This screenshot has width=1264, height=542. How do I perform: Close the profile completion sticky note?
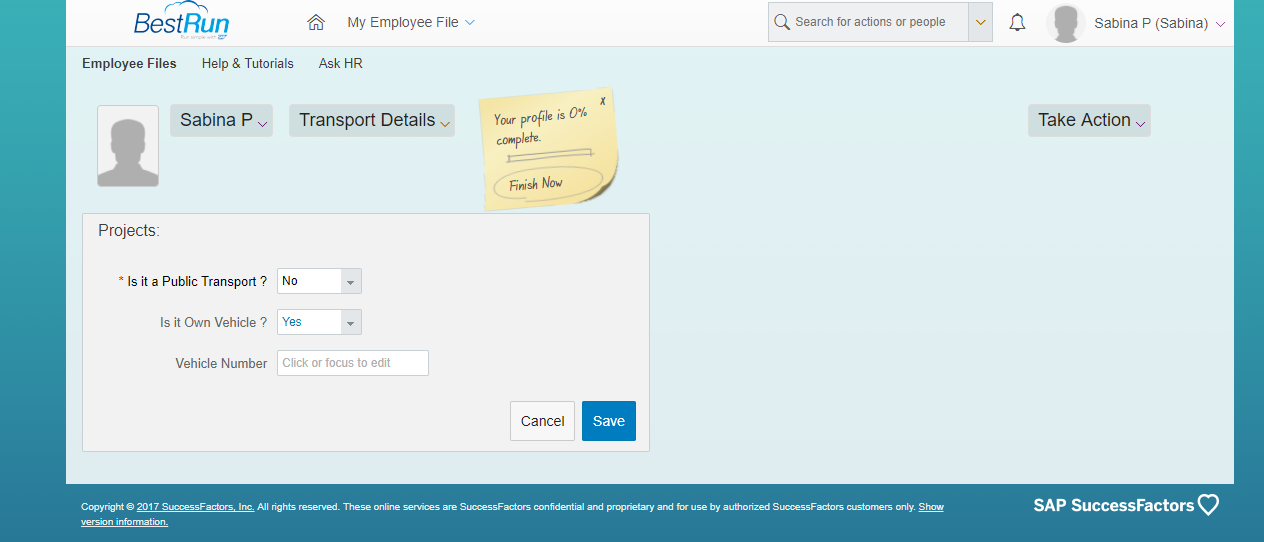[602, 101]
